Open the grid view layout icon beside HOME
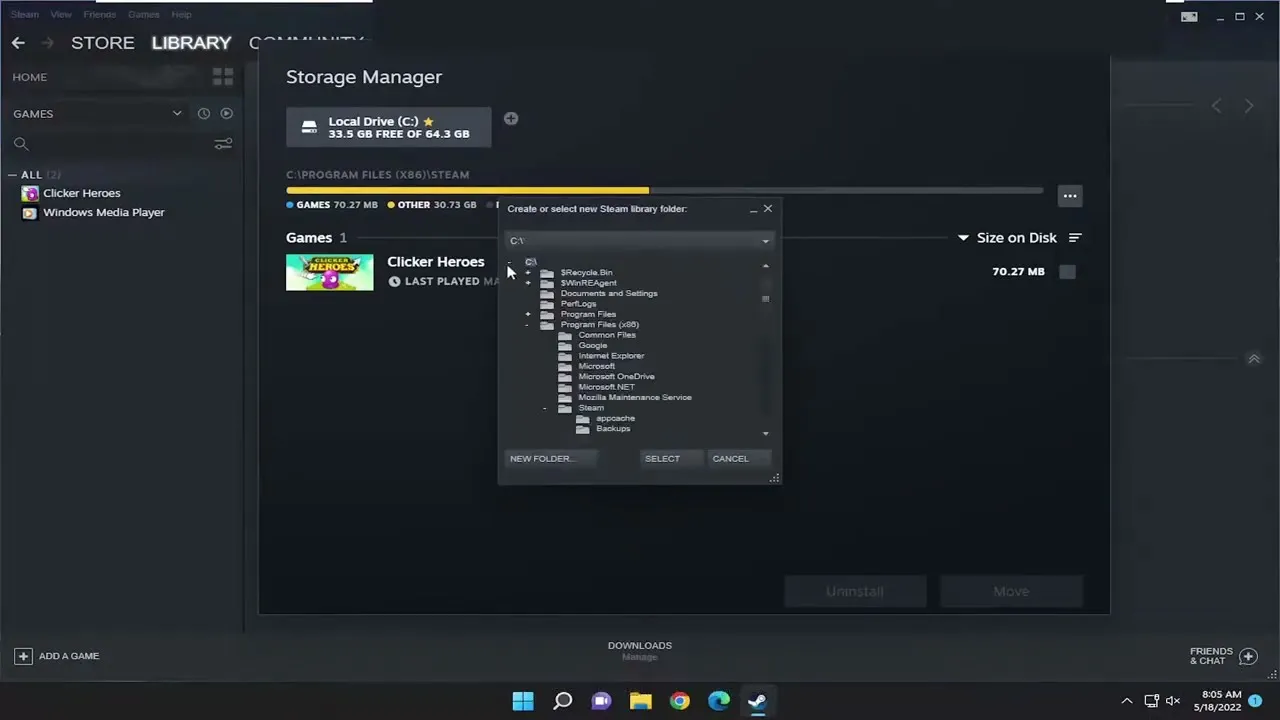Screen dimensions: 1280x720 pyautogui.click(x=222, y=76)
